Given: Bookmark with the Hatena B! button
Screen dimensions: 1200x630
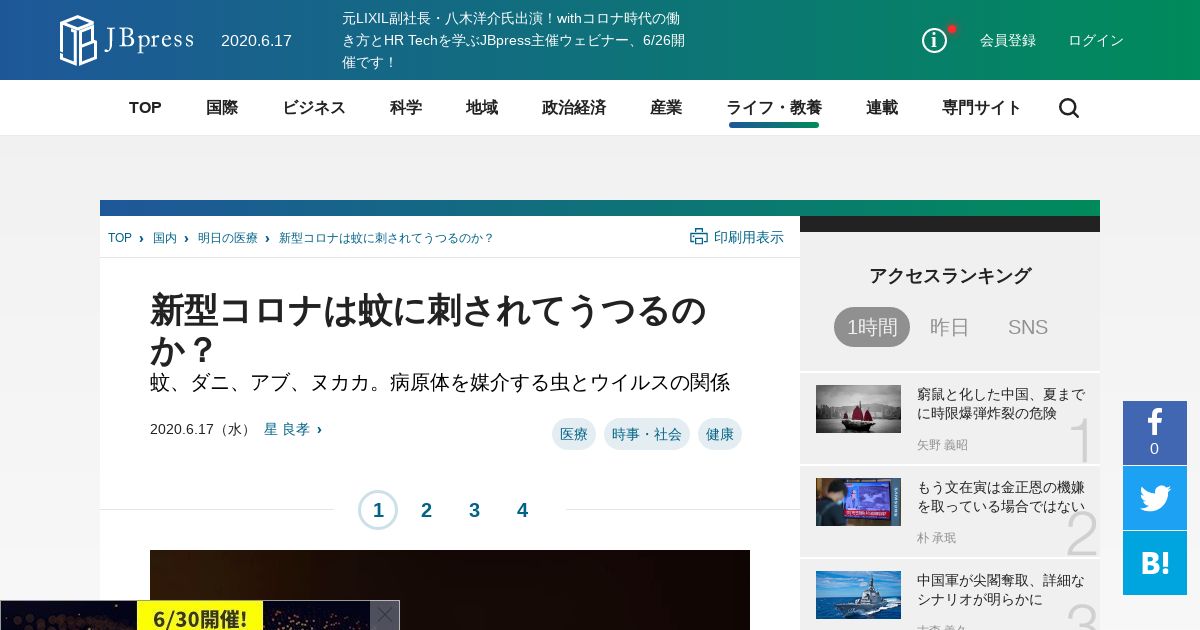Looking at the screenshot, I should pos(1155,563).
